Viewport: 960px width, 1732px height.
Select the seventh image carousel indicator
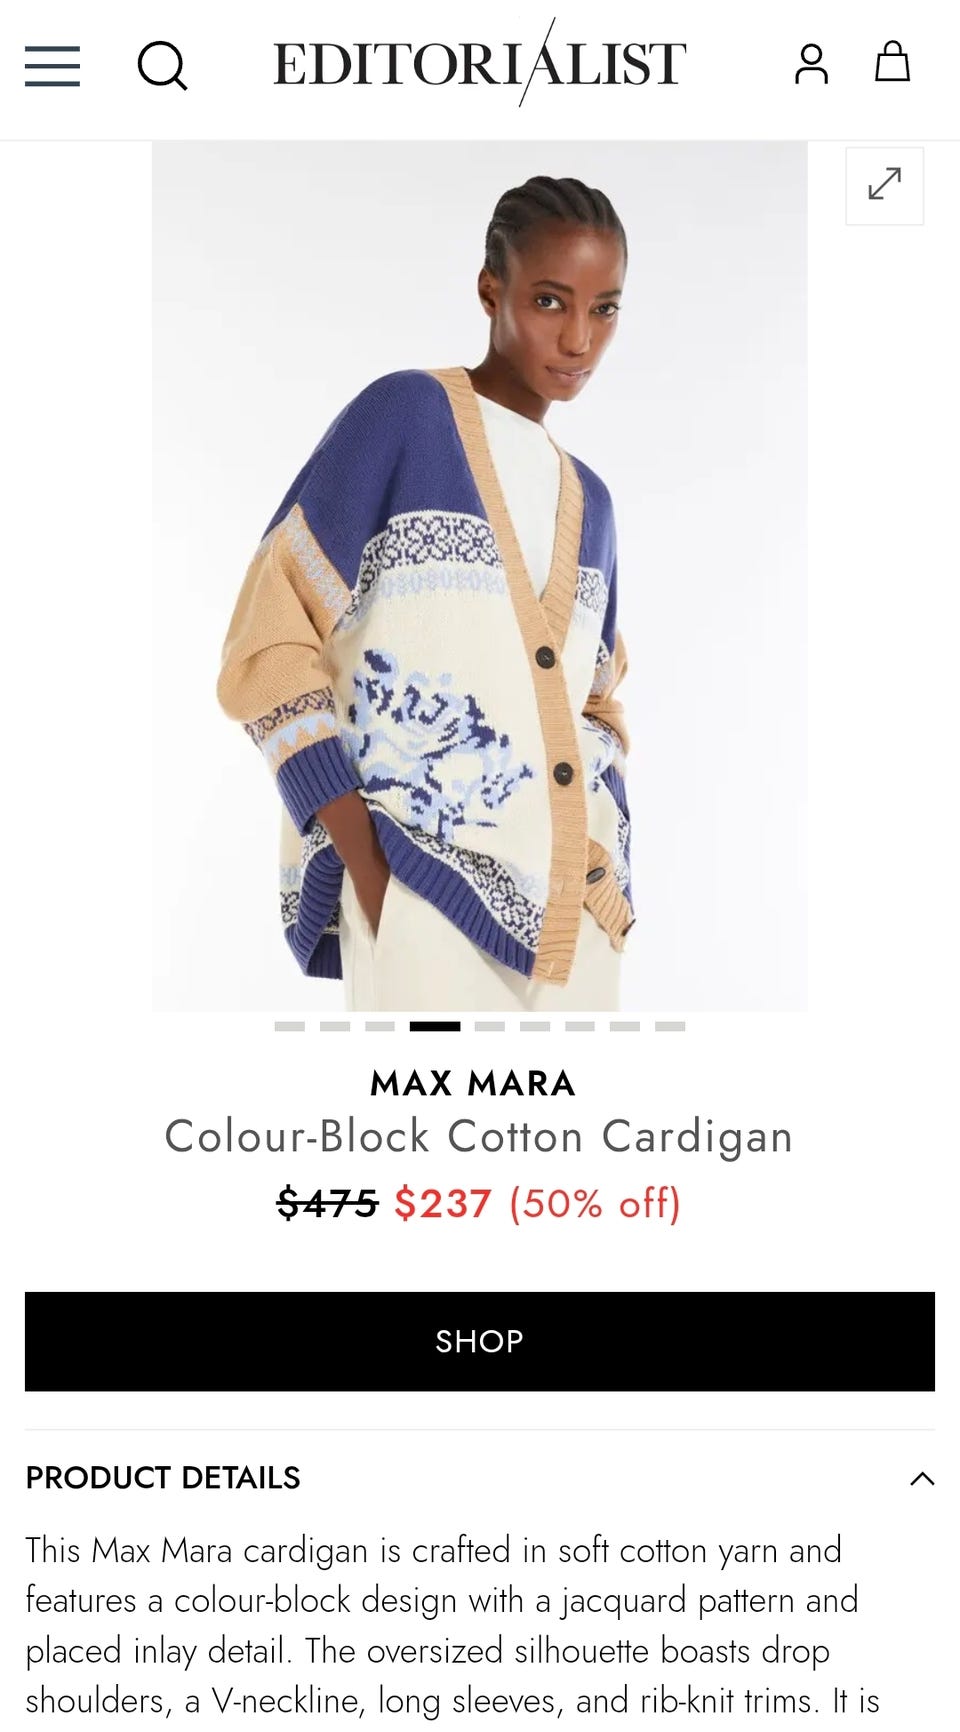[x=580, y=1026]
